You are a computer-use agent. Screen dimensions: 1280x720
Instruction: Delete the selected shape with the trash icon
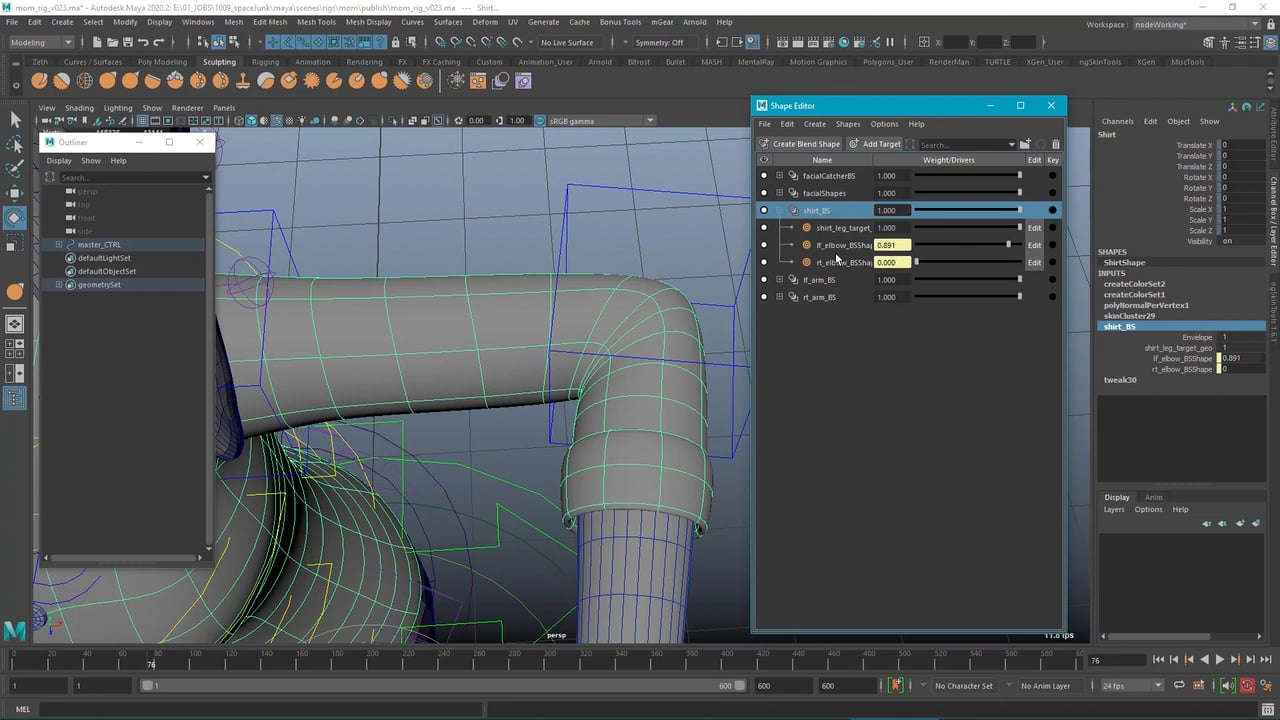point(1055,144)
